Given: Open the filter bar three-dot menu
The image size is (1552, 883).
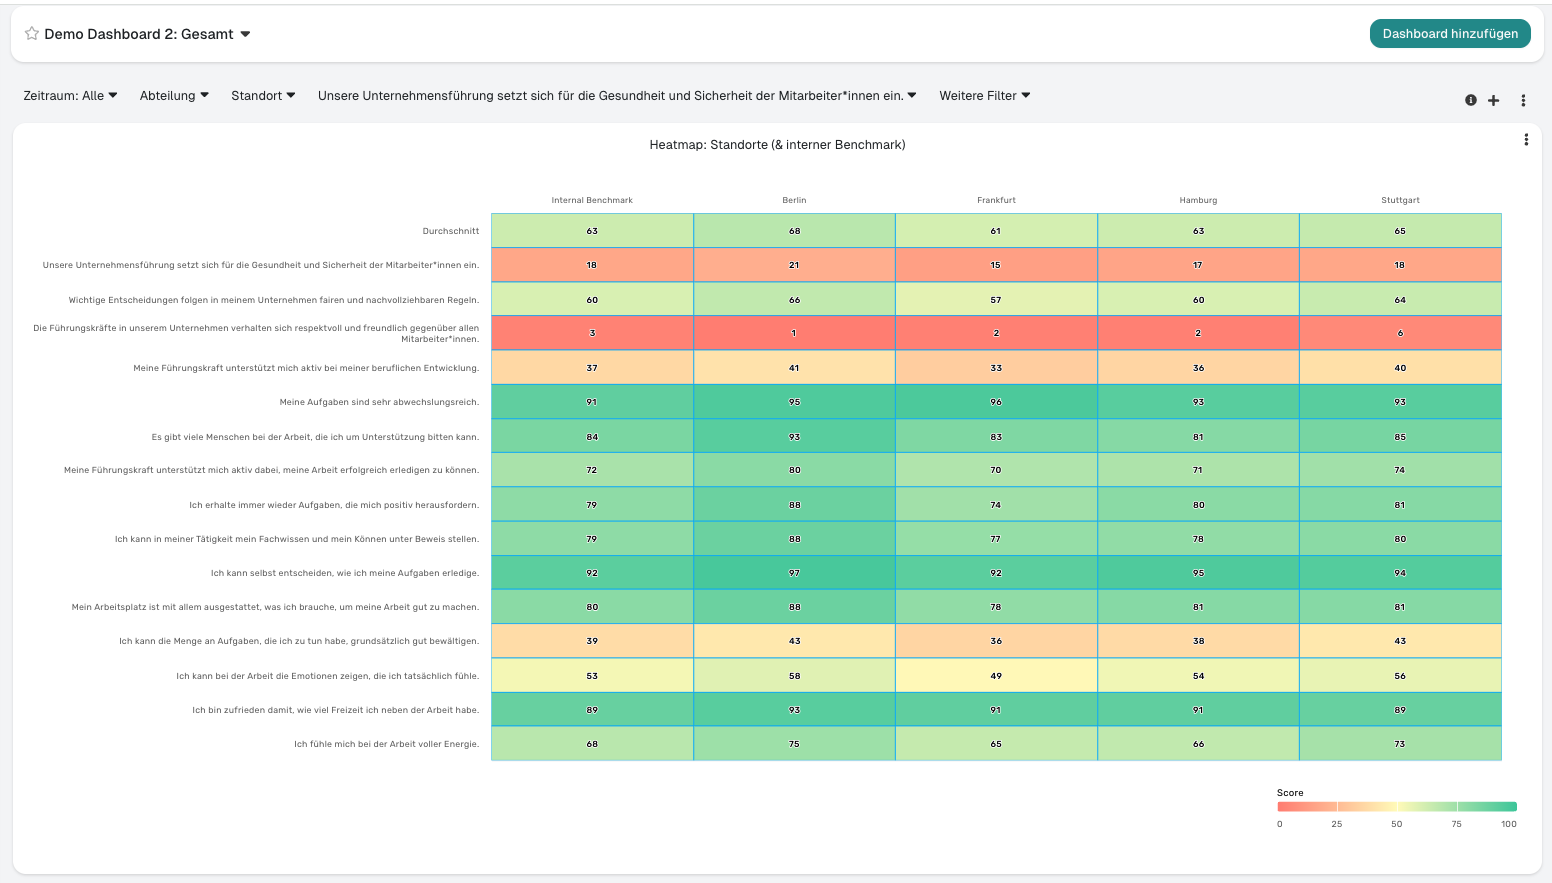Looking at the screenshot, I should [1523, 100].
